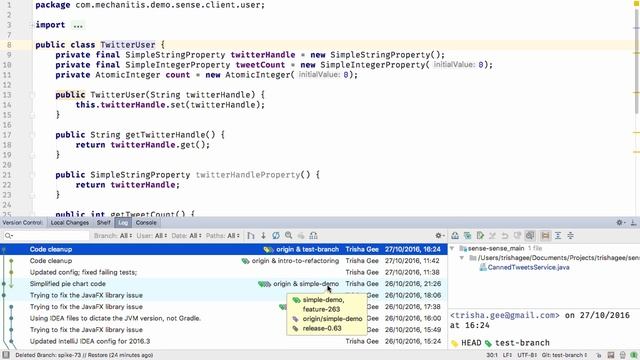The width and height of the screenshot is (640, 360).
Task: Click the green circular status bar icon
Action: [x=634, y=355]
